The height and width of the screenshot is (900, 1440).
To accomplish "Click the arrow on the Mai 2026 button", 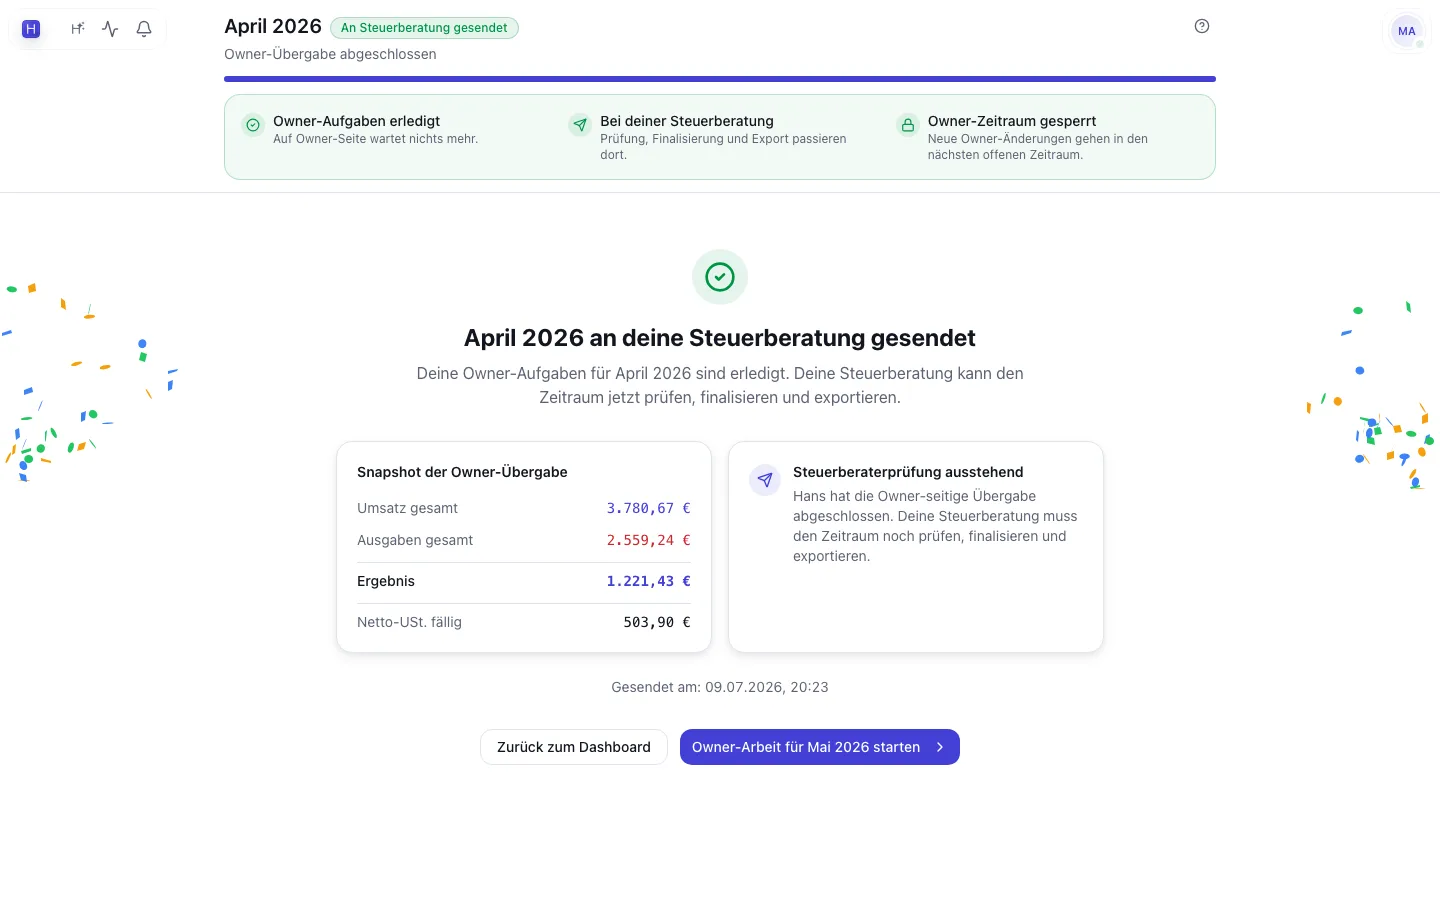I will pyautogui.click(x=940, y=747).
